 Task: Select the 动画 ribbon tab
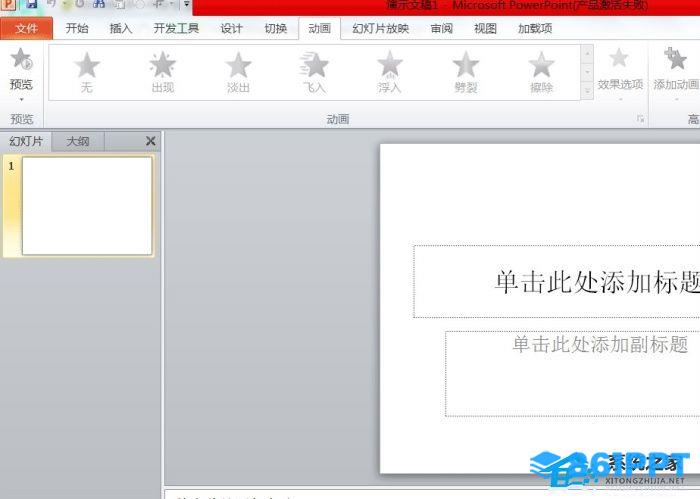tap(320, 29)
